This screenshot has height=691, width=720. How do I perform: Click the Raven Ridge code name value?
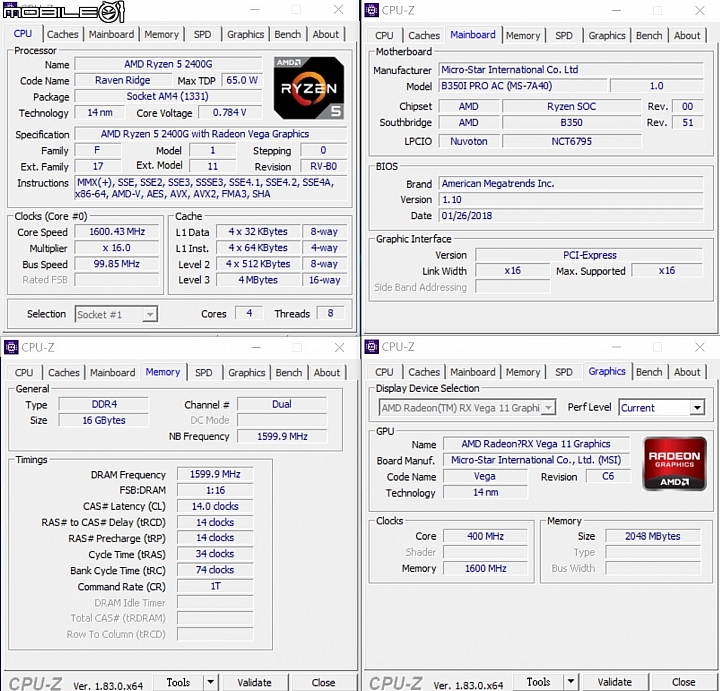tap(123, 80)
